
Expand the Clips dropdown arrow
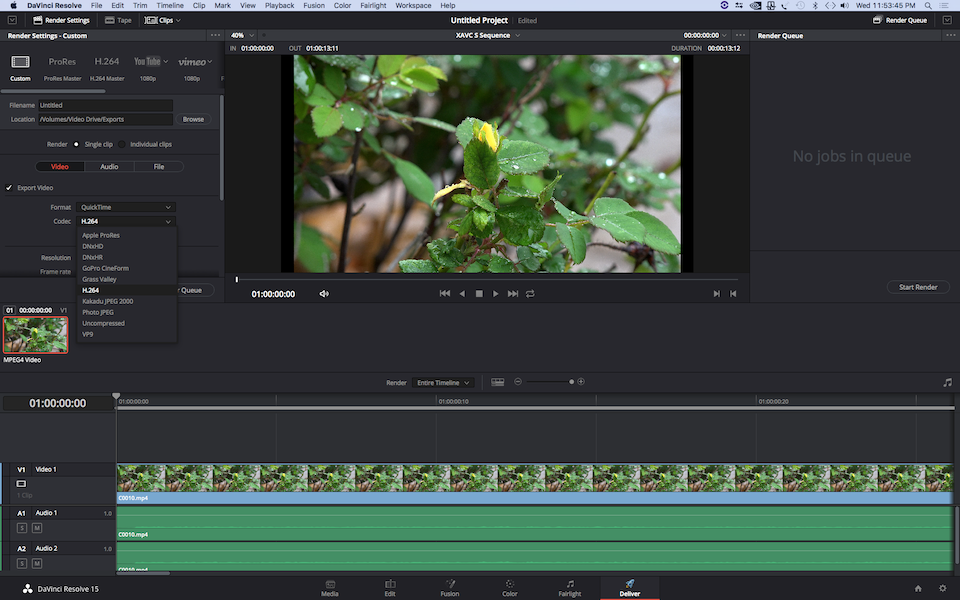(x=178, y=20)
